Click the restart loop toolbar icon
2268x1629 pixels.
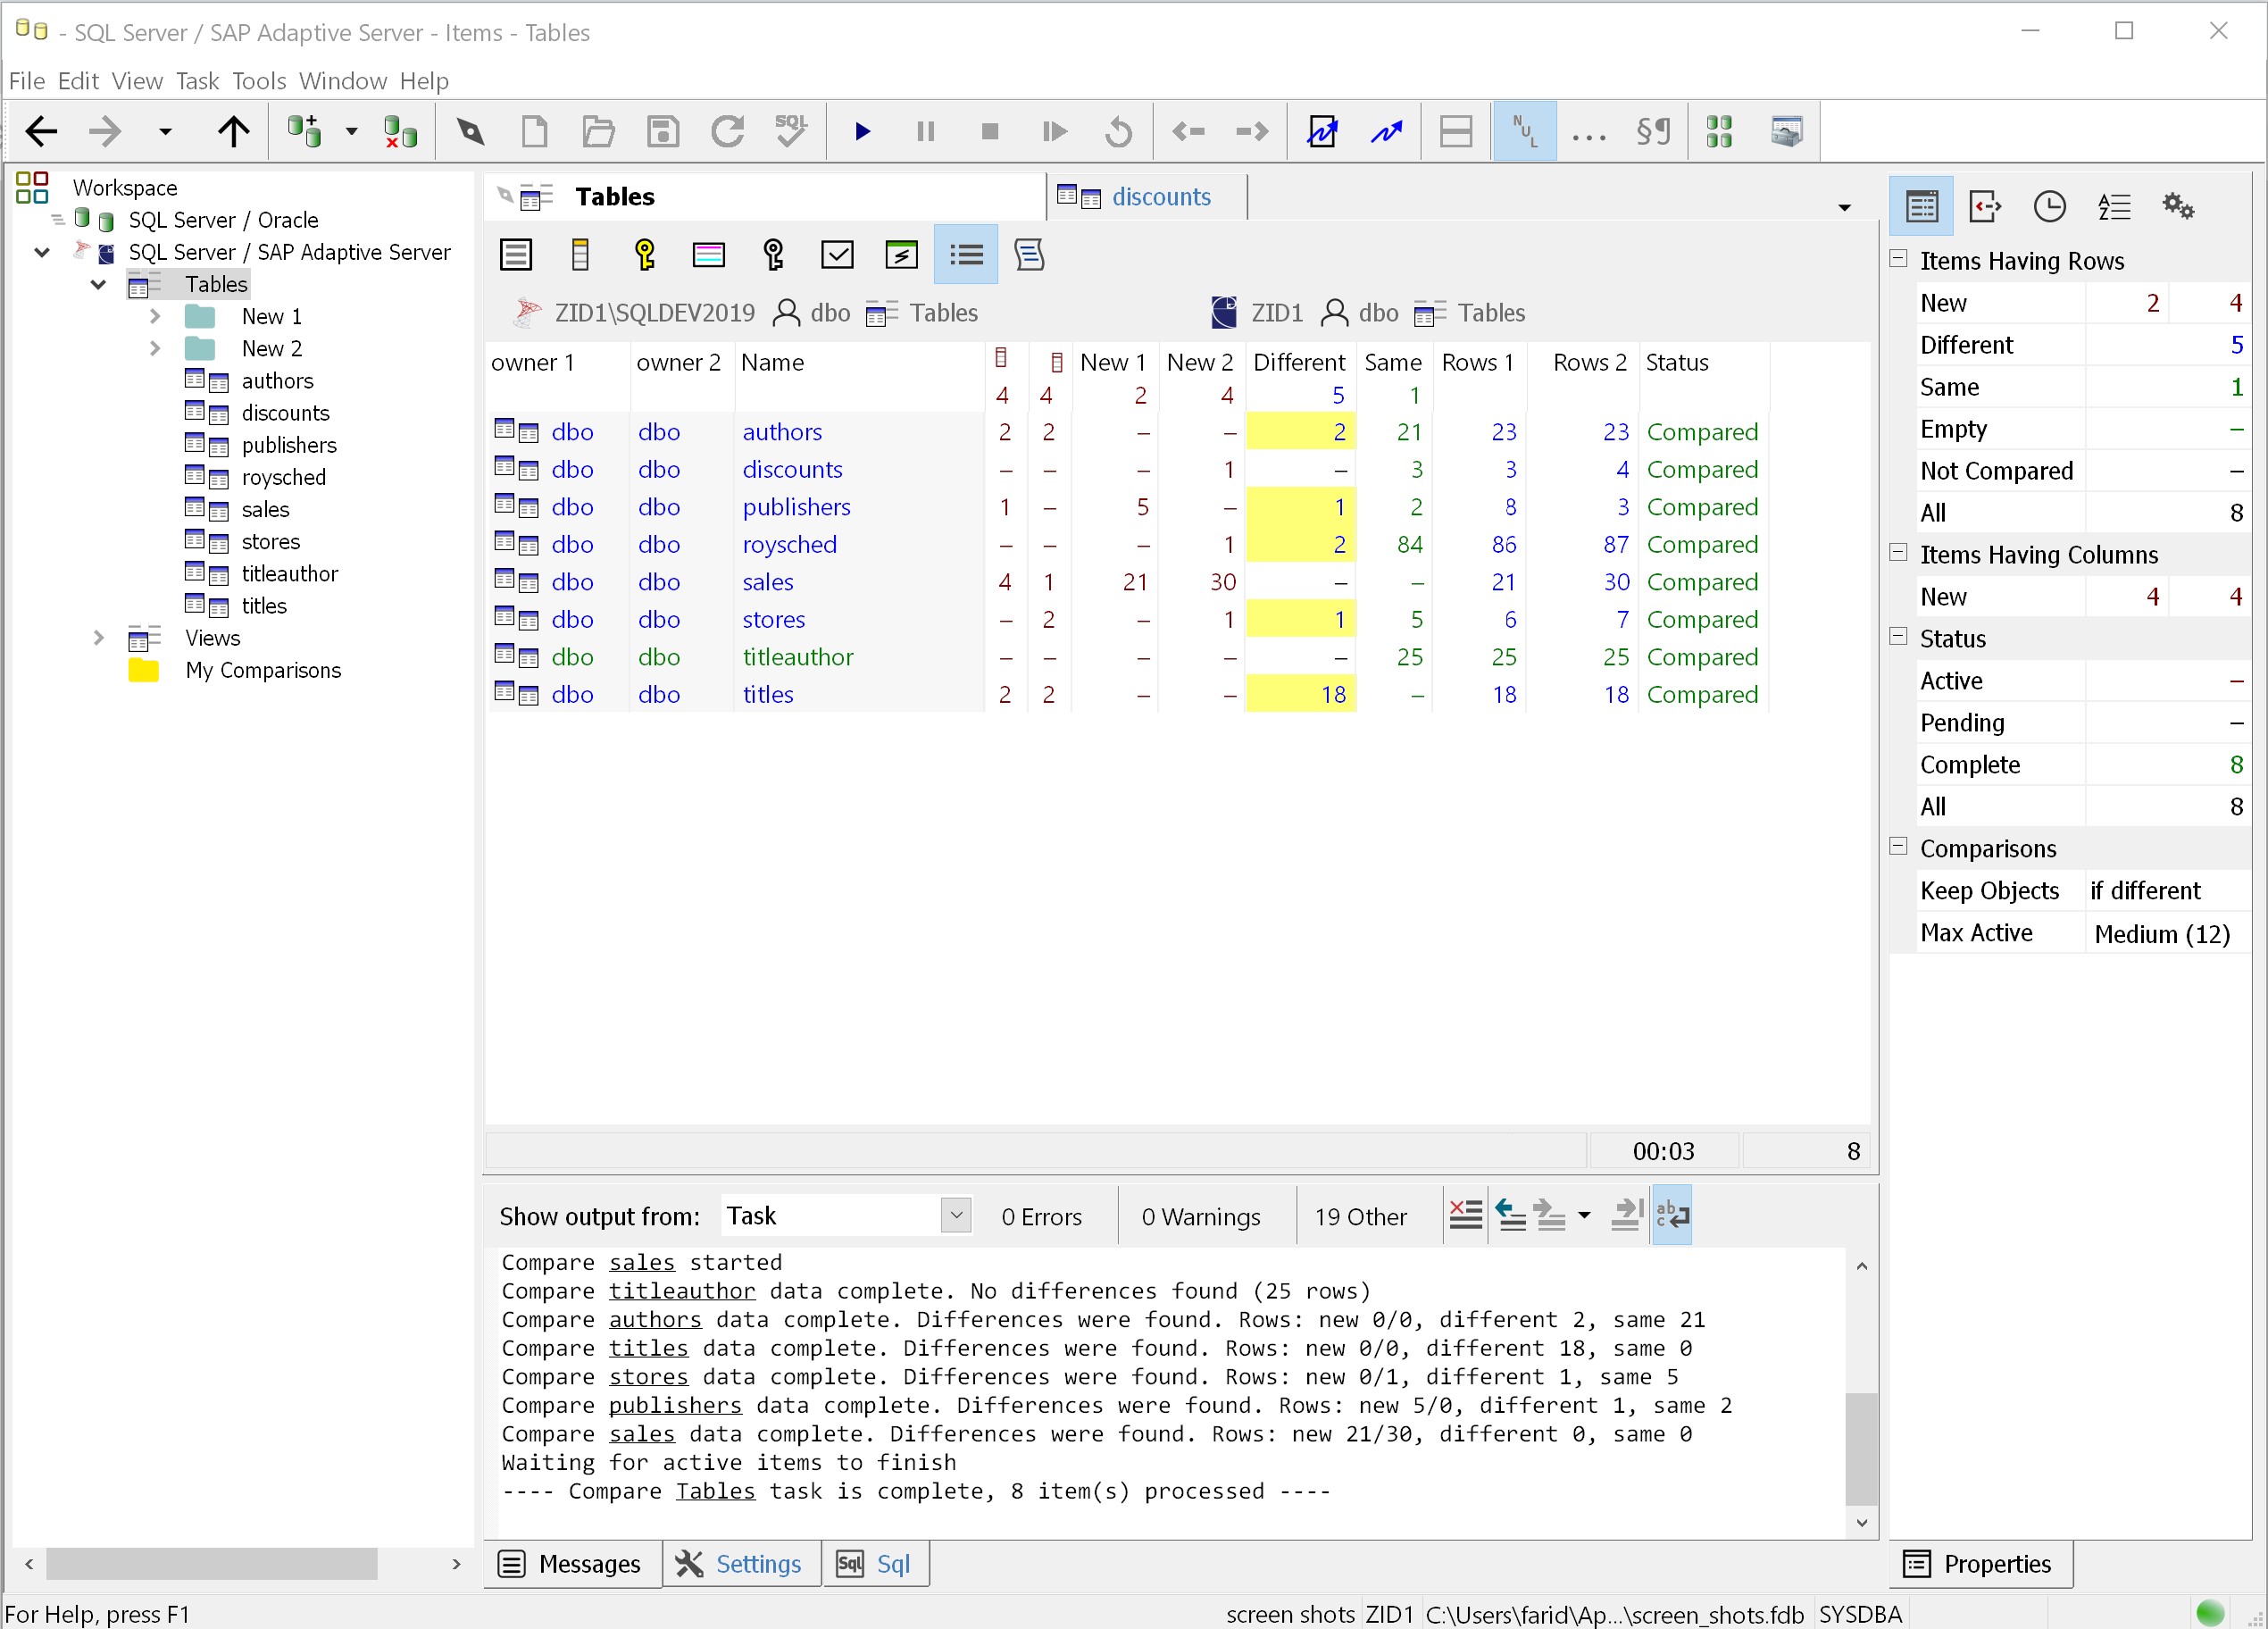tap(1118, 131)
